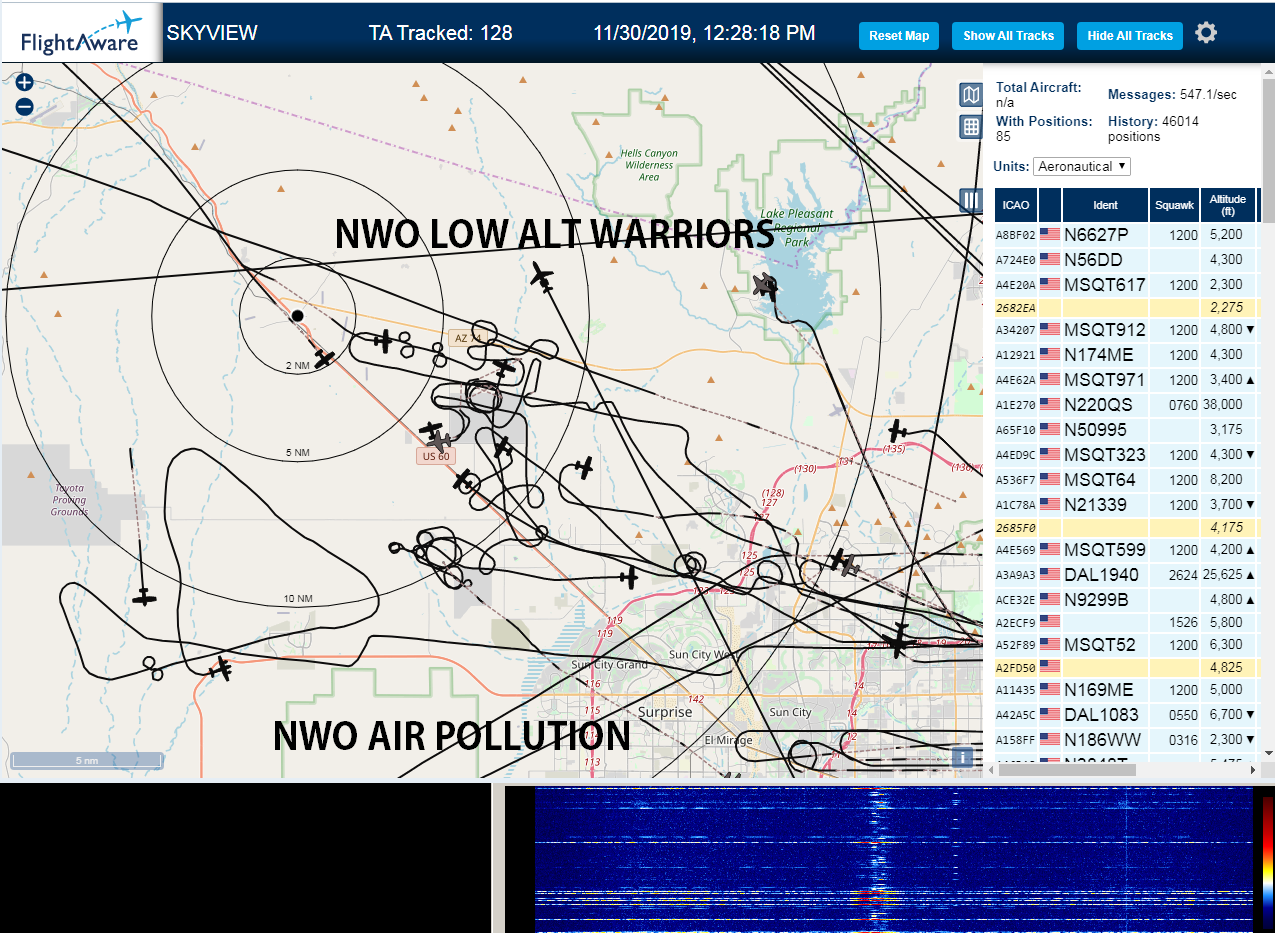Screen dimensions: 1275x933
Task: Select the highlighted 2682EA row
Action: [x=1126, y=307]
